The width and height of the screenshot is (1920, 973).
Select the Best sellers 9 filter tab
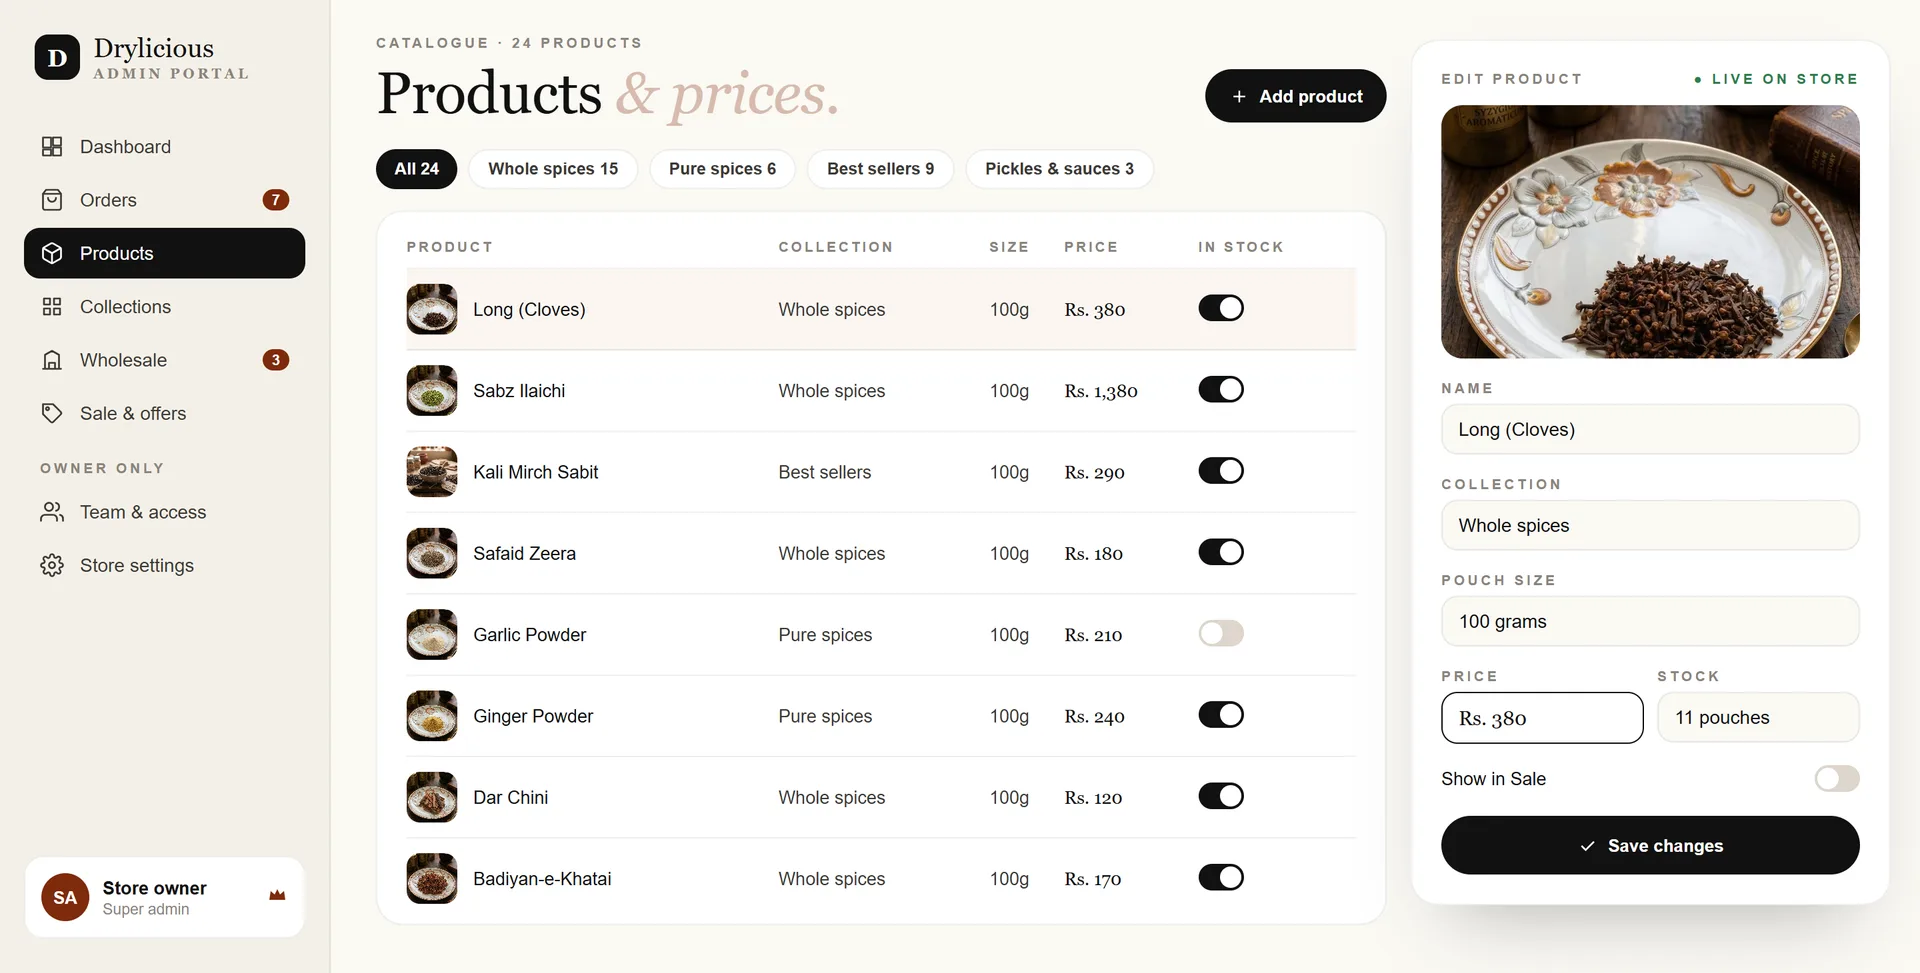coord(880,169)
